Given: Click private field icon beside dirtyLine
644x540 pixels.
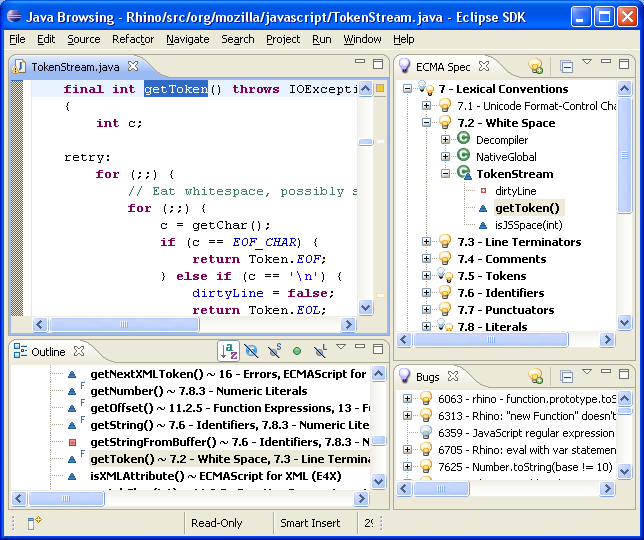Looking at the screenshot, I should 483,191.
